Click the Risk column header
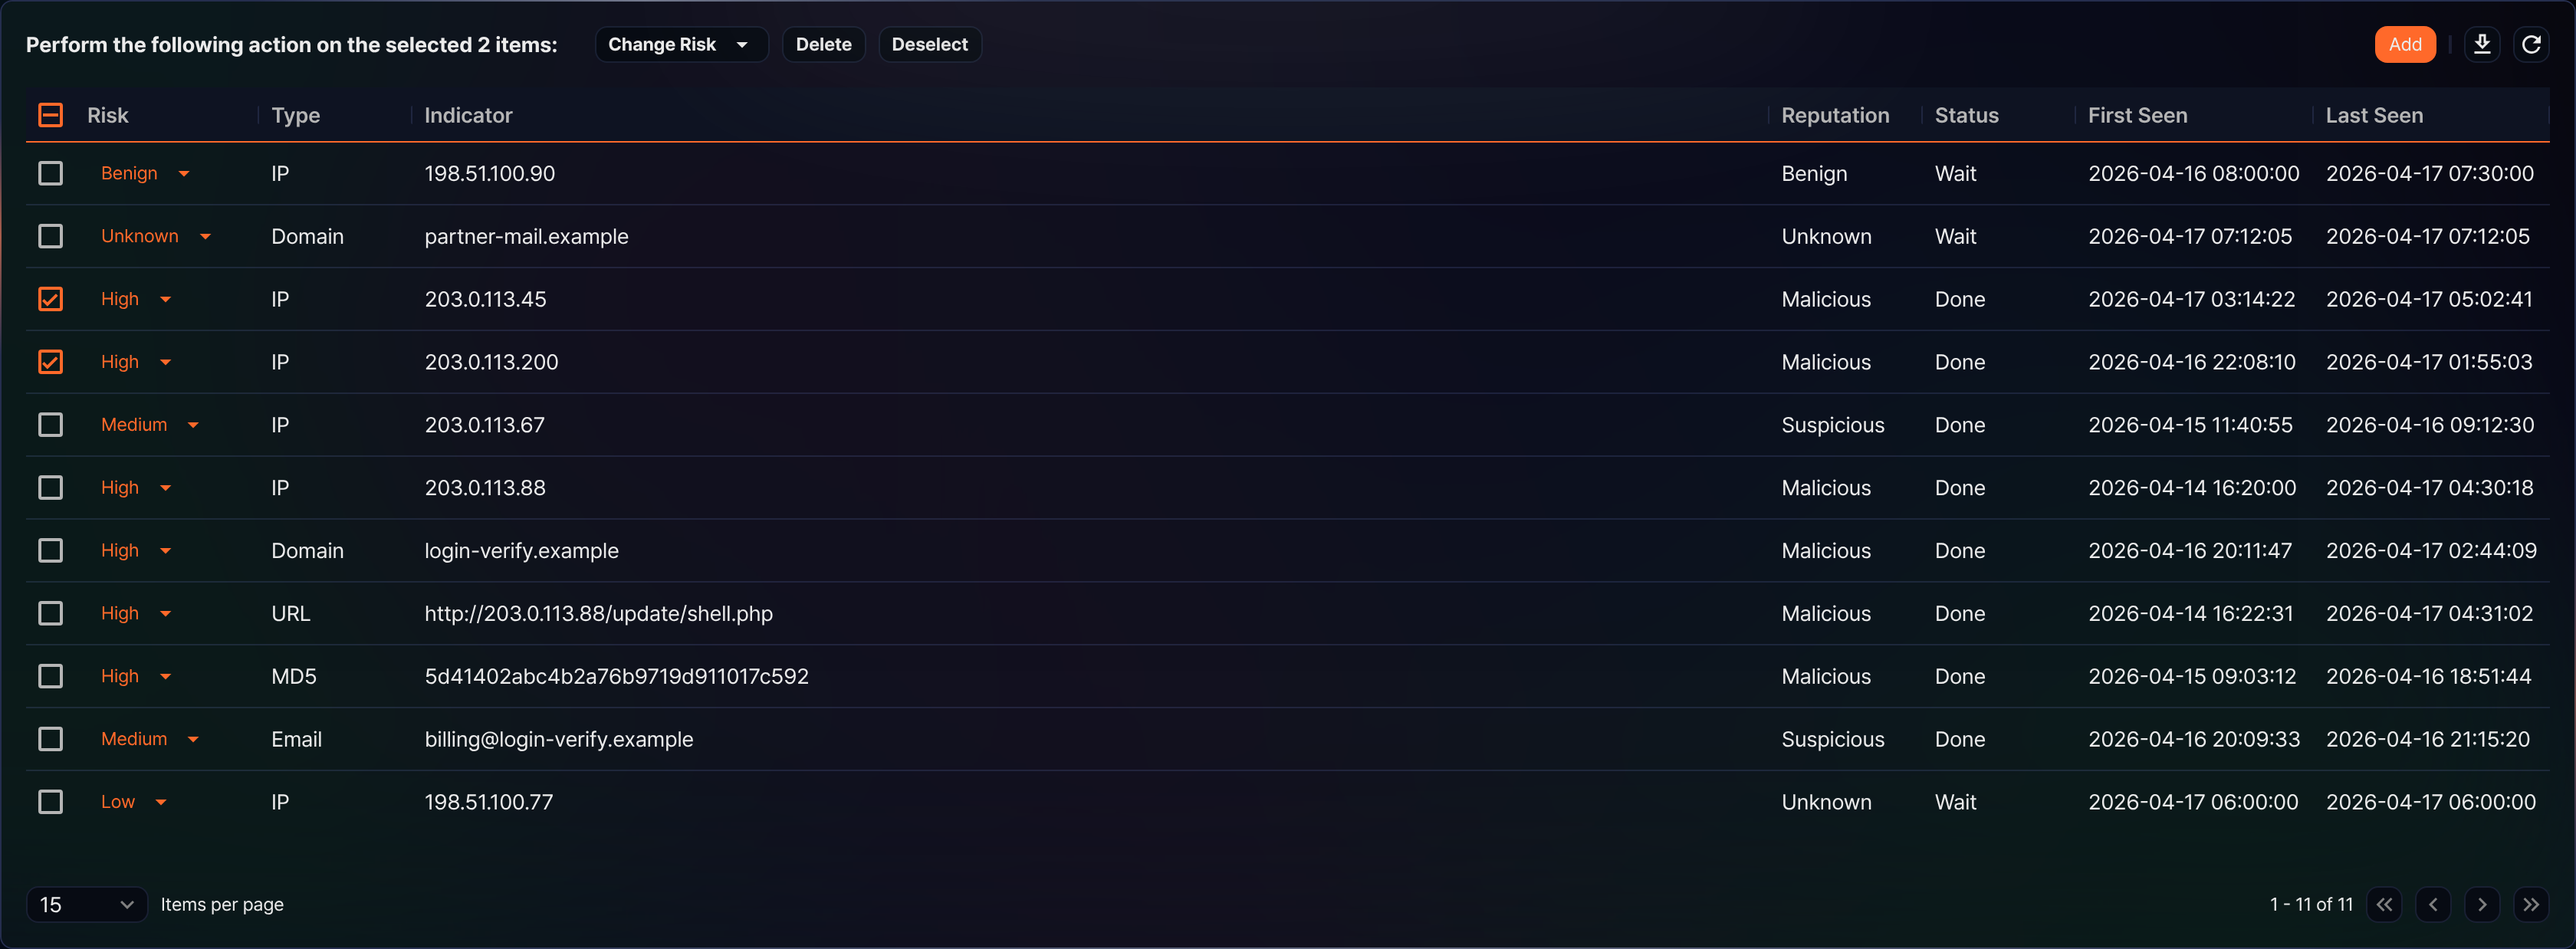 tap(108, 115)
